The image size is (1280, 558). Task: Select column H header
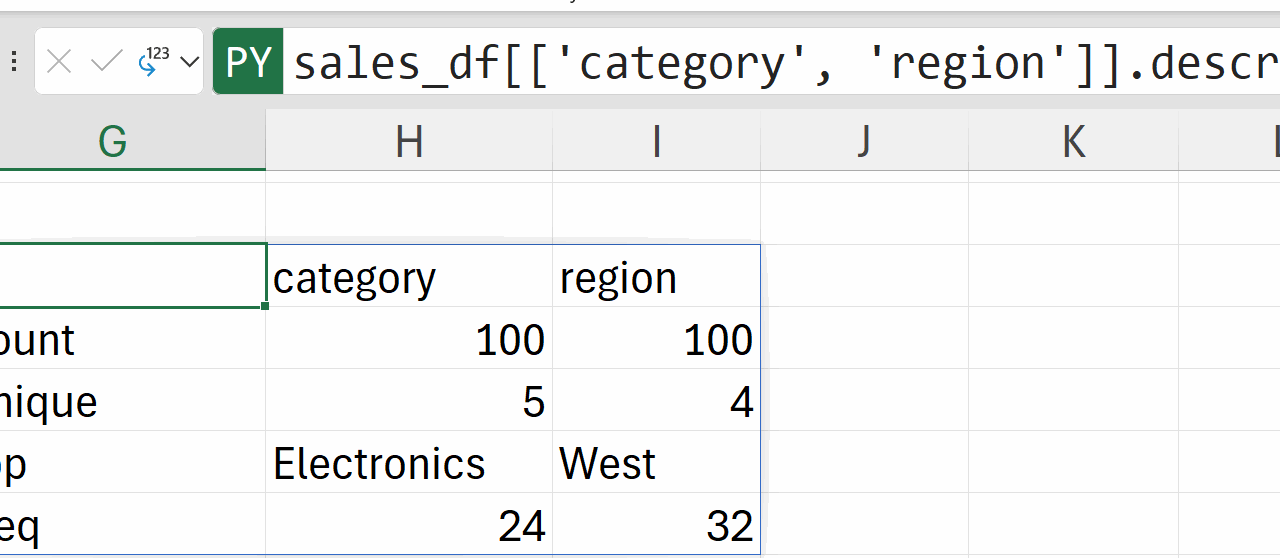click(x=409, y=142)
